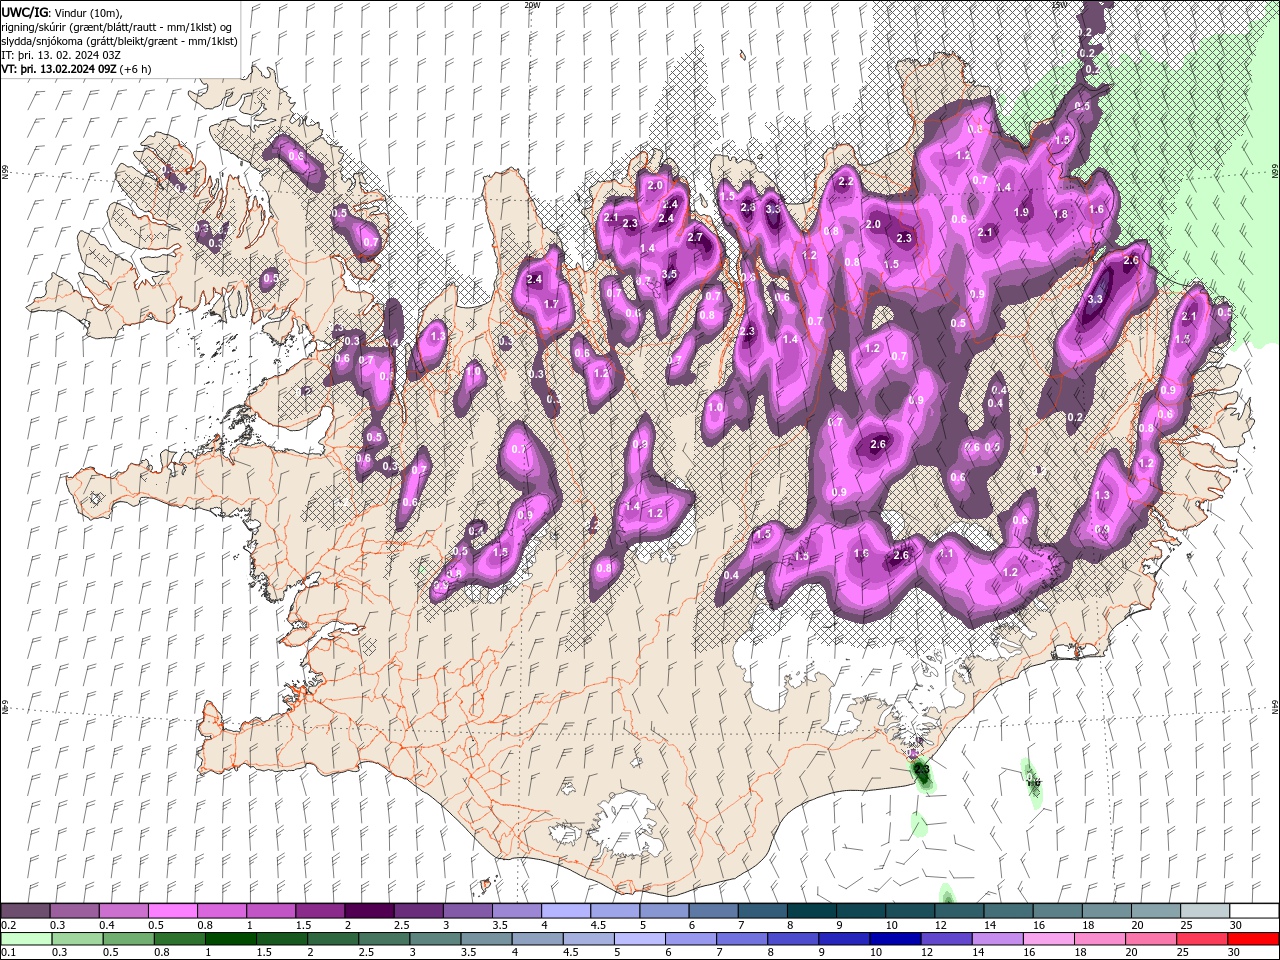Select the 'rigning/skúrir' legend description line
The height and width of the screenshot is (960, 1280).
coord(117,26)
